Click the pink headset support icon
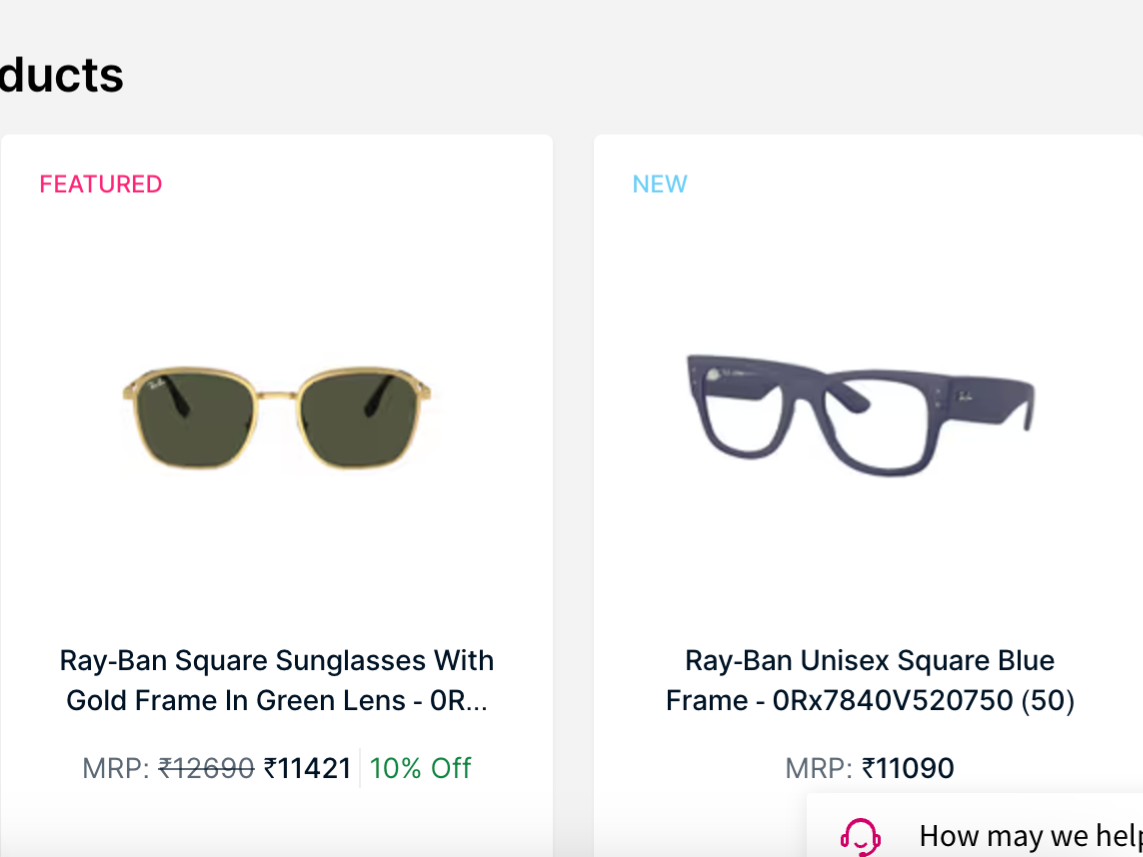 point(860,837)
